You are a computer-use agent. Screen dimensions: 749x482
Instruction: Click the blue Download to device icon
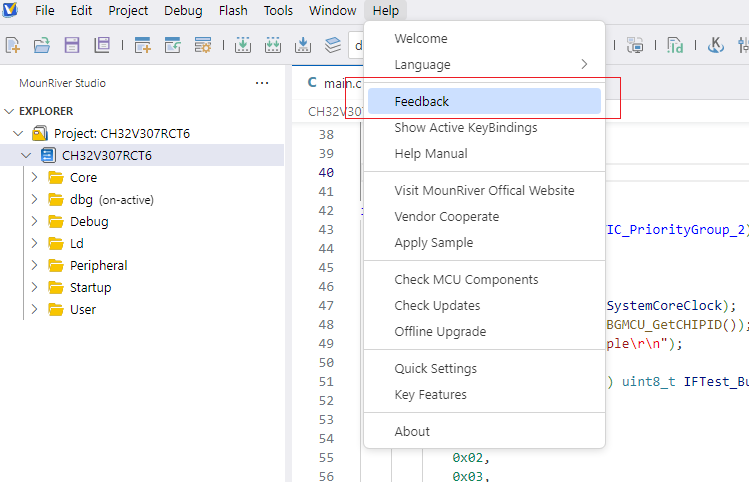click(303, 45)
